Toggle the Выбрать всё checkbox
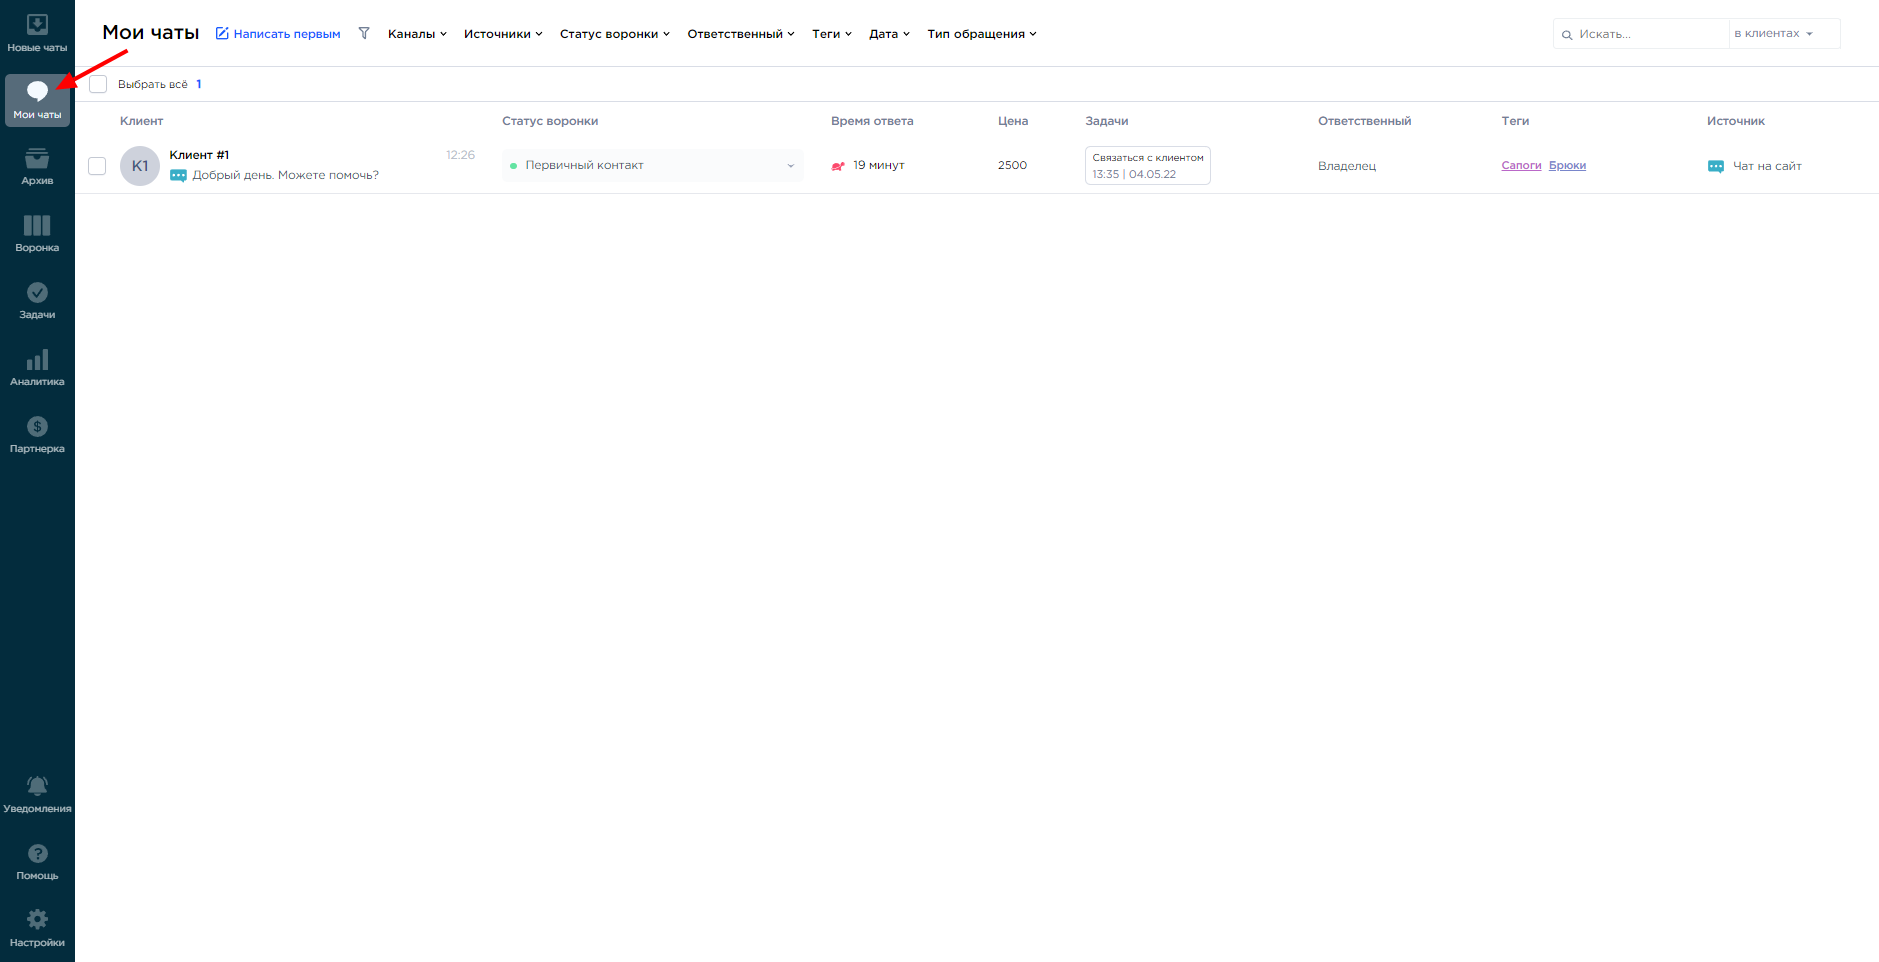Viewport: 1879px width, 962px height. click(98, 84)
